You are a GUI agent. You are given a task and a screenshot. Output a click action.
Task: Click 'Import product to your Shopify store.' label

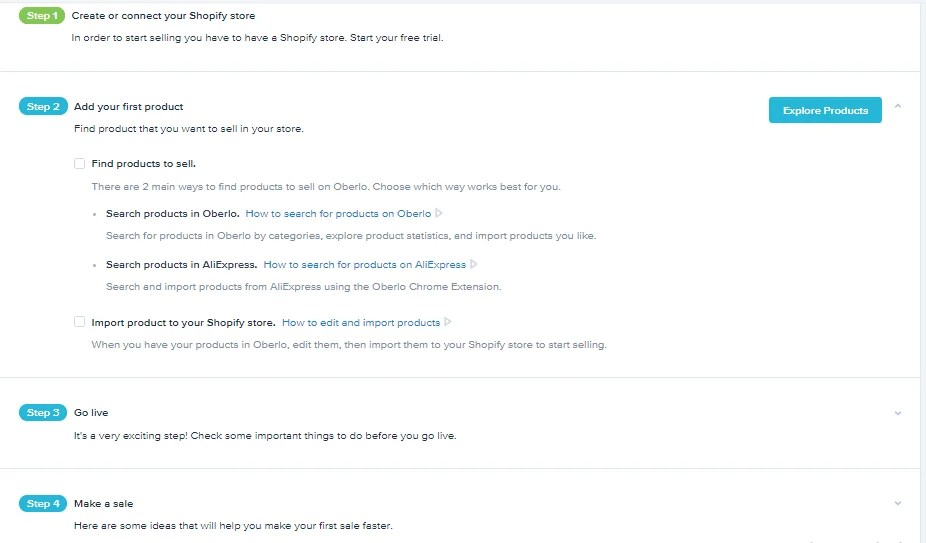tap(183, 323)
